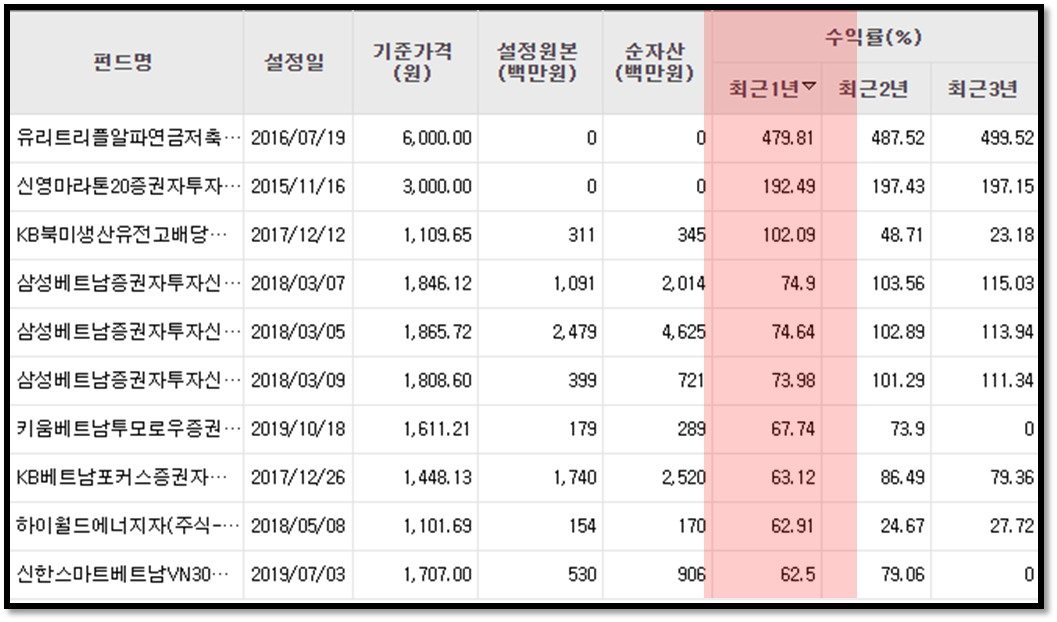
Task: Open the 삼성베트남증권자투자신… fund dated 2018/03/07
Action: (x=128, y=284)
